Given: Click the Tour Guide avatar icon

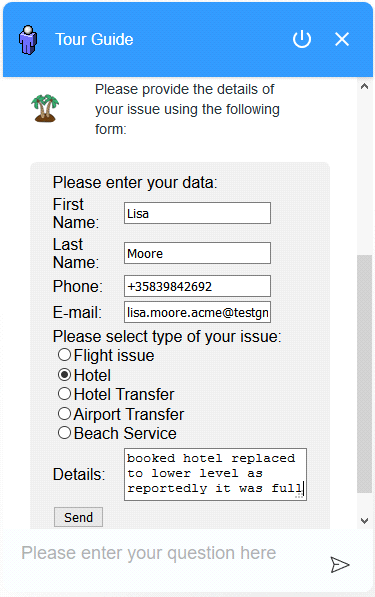Looking at the screenshot, I should tap(28, 40).
